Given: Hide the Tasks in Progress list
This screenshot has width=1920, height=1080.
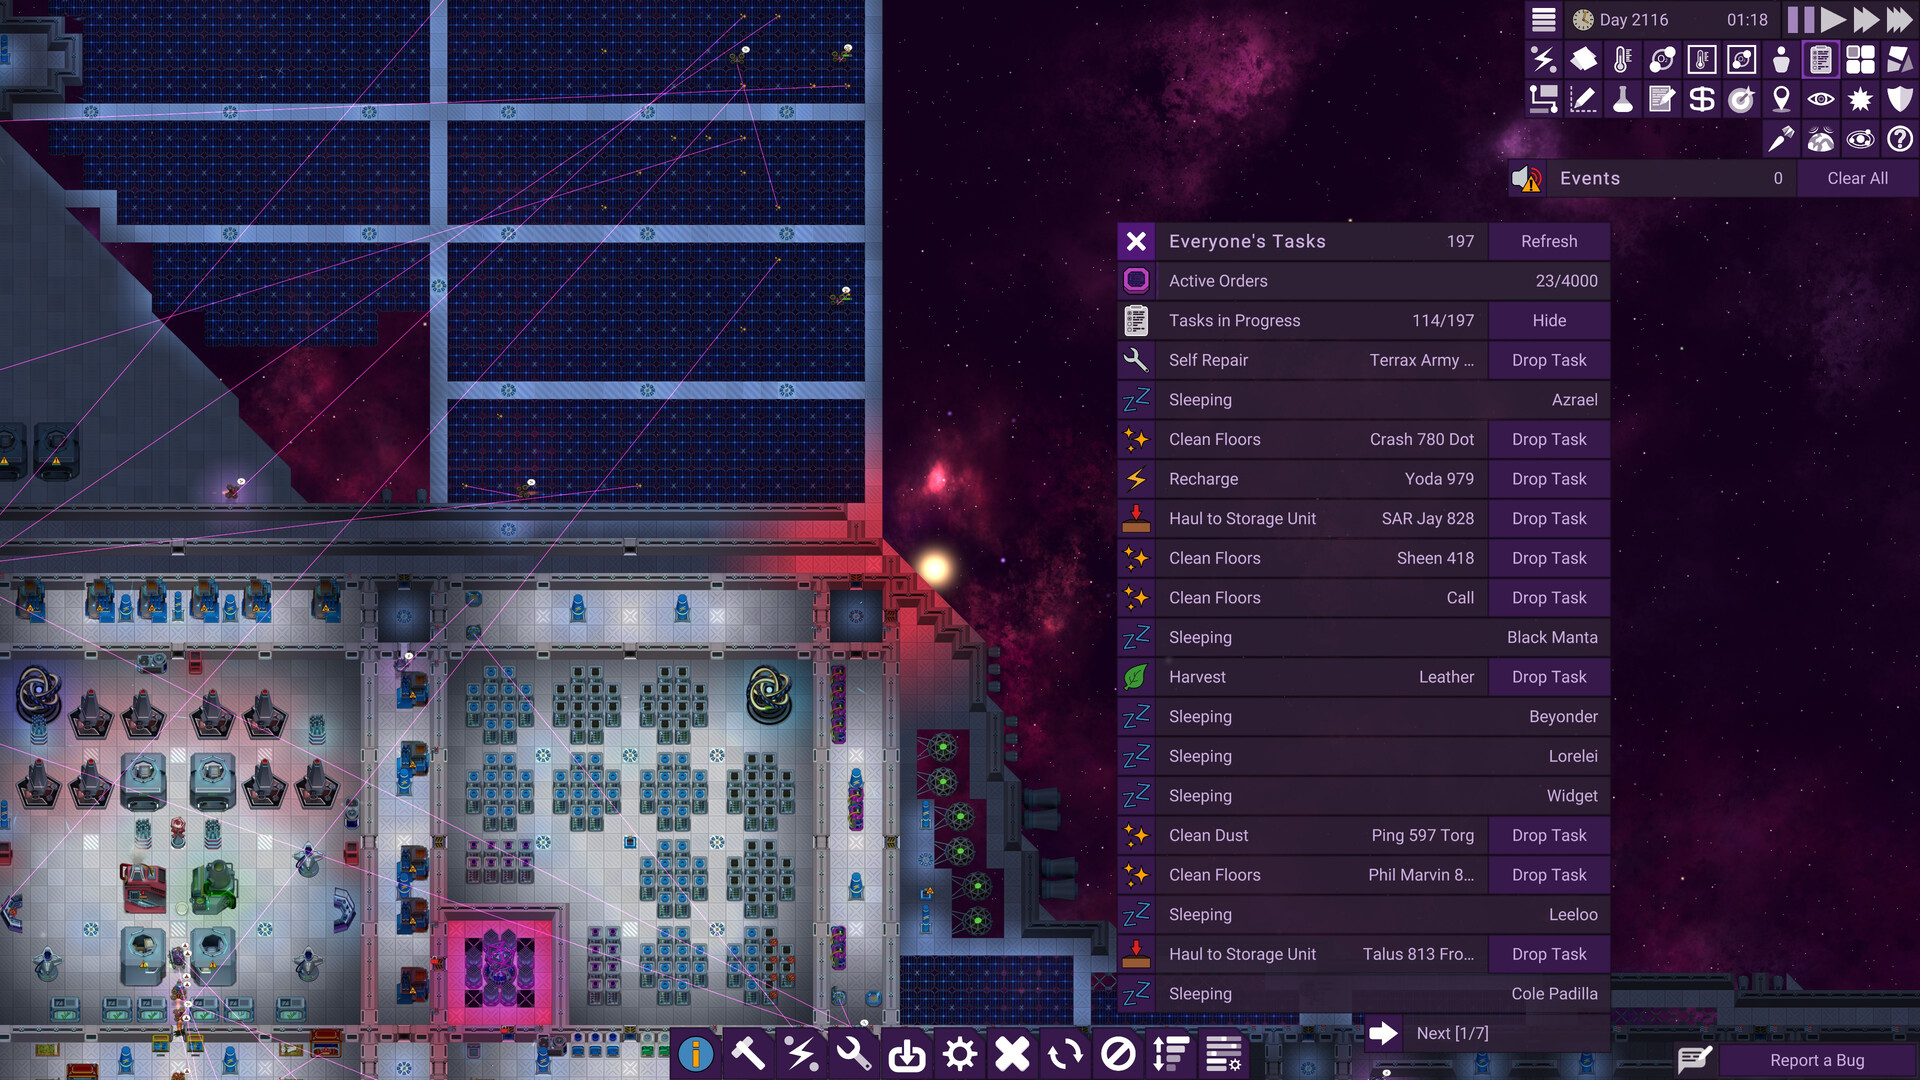Looking at the screenshot, I should tap(1549, 320).
